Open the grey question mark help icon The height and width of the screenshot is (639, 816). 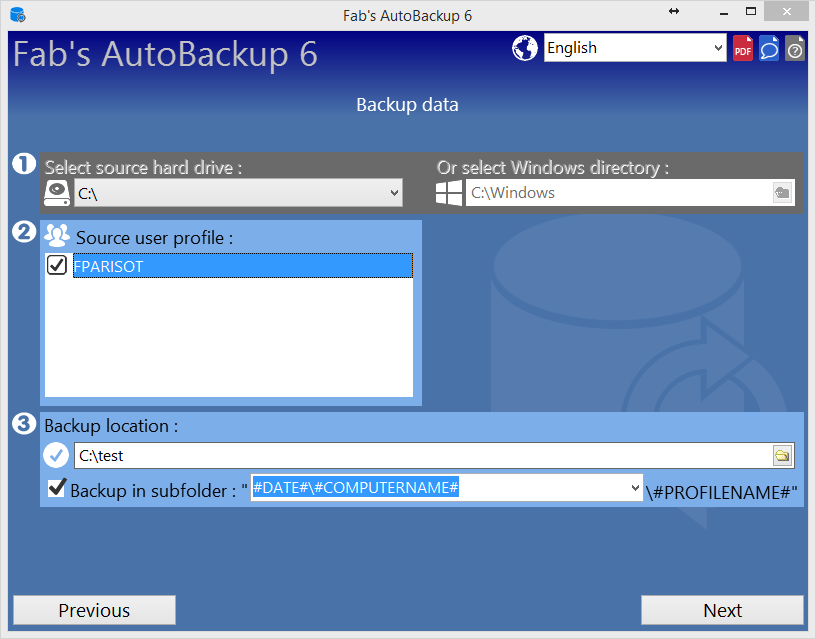click(795, 48)
